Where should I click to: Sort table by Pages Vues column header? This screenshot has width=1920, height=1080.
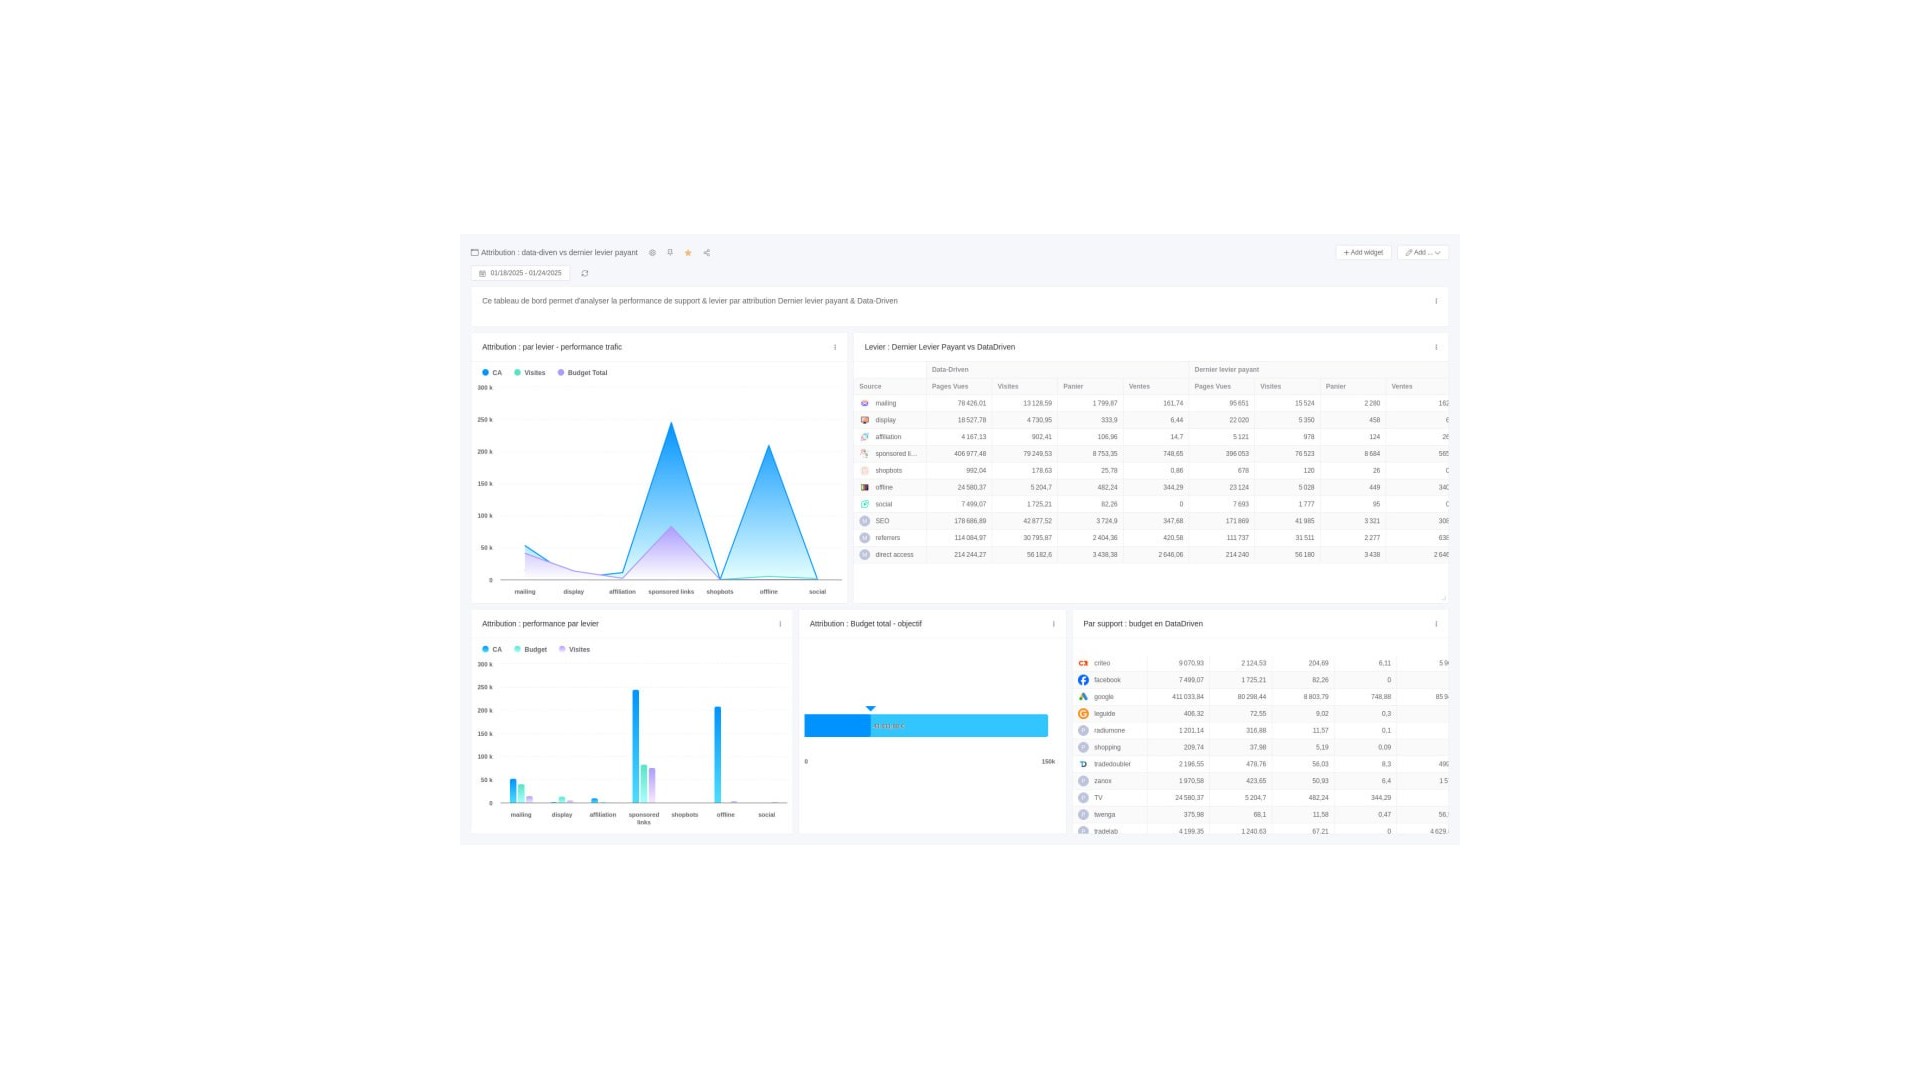point(950,386)
